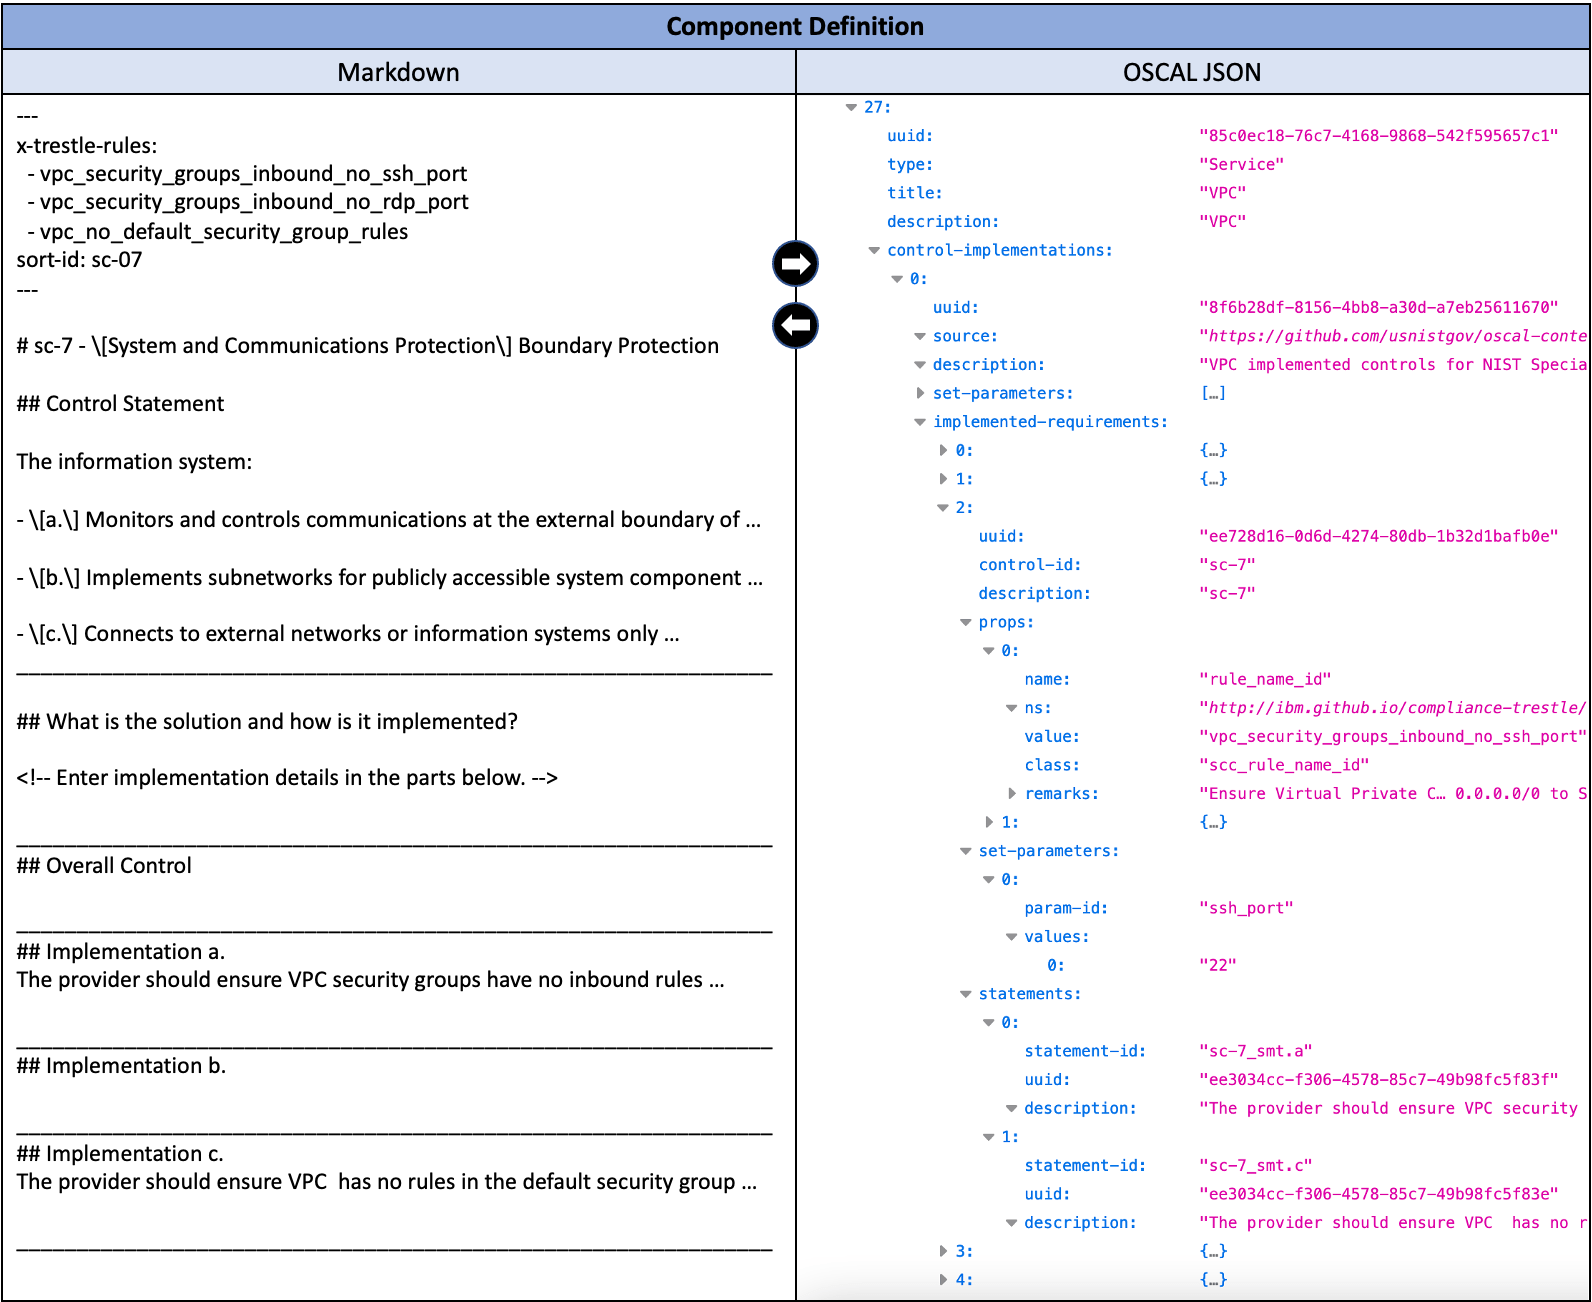Click "What is the solution" heading
The image size is (1592, 1302).
tap(267, 722)
